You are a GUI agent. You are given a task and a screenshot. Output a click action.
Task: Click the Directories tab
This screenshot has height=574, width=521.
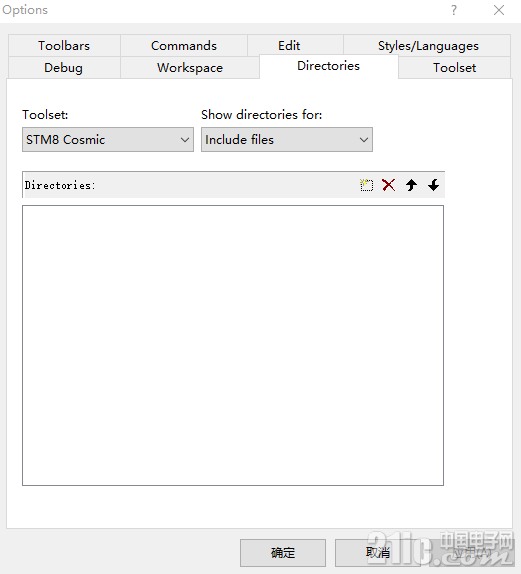click(328, 66)
